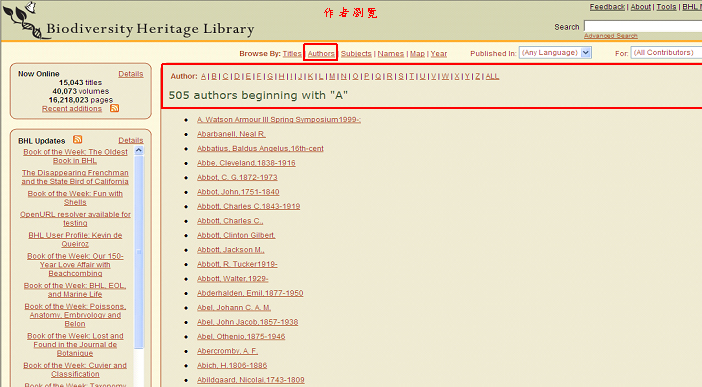Image resolution: width=702 pixels, height=387 pixels.
Task: Open author Abbott, Charles C. 1843-1919
Action: point(248,206)
